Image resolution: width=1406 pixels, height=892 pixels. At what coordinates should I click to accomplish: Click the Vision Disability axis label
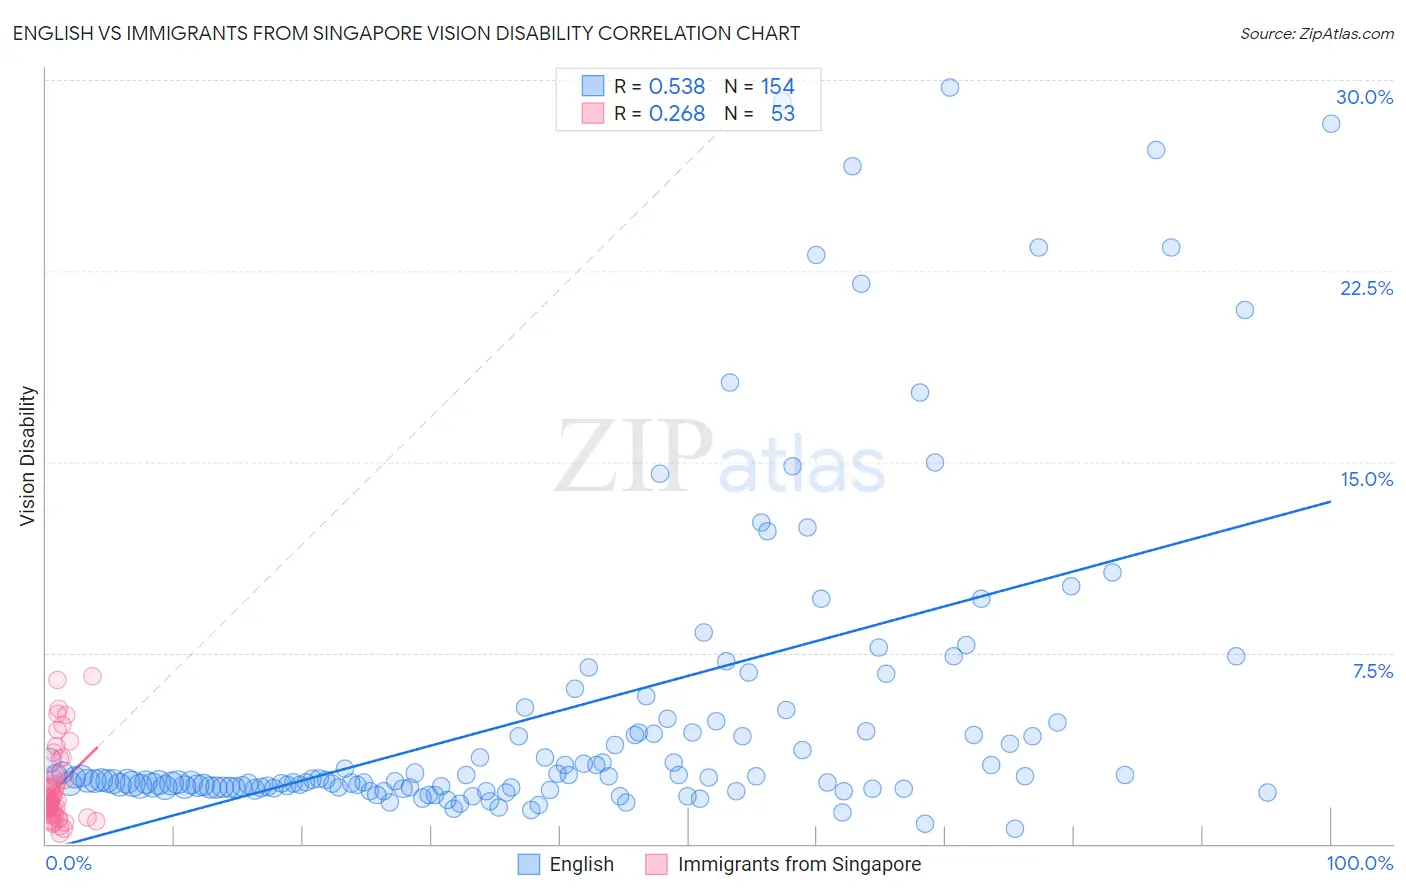tap(27, 456)
